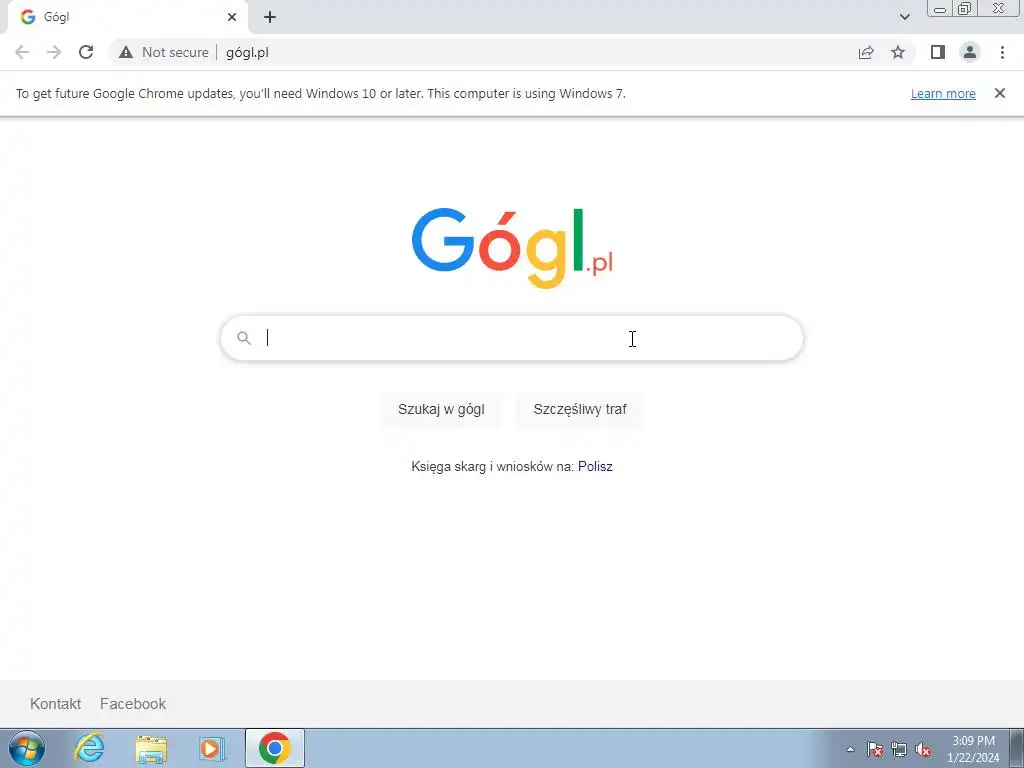Focus the Gógl search input field

tap(512, 338)
